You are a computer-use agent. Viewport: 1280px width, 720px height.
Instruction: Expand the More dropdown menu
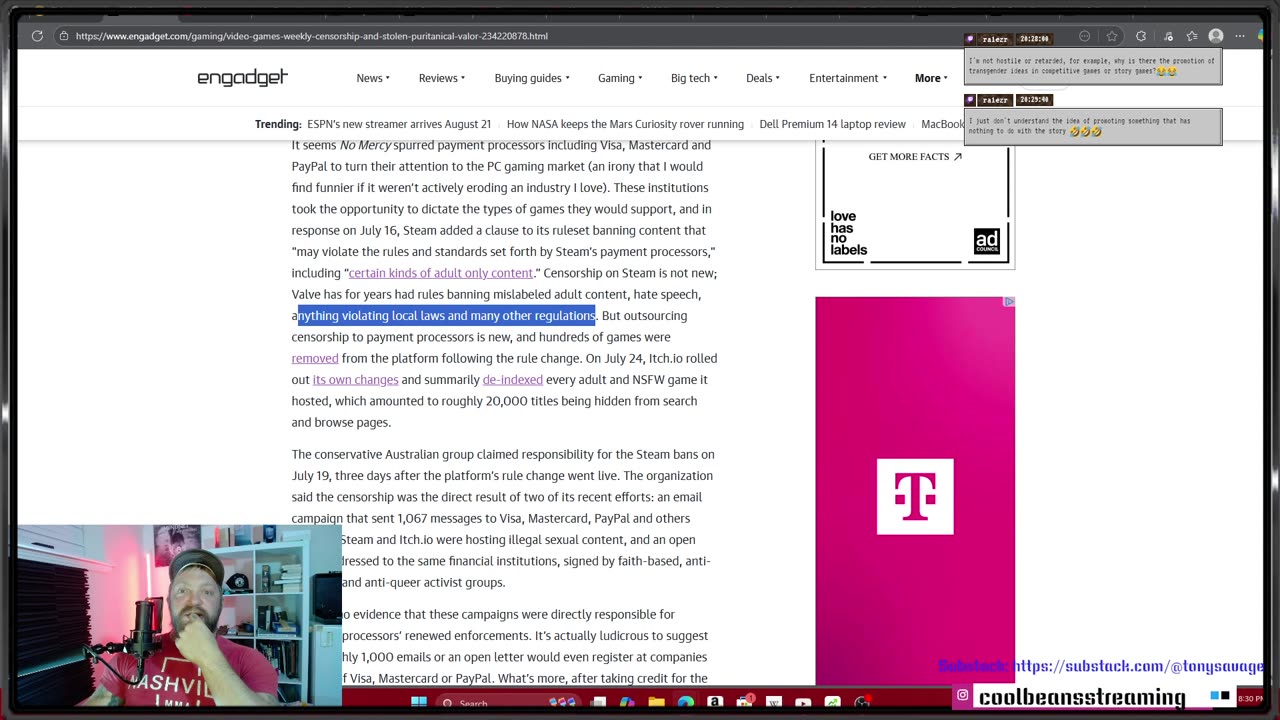[x=931, y=78]
